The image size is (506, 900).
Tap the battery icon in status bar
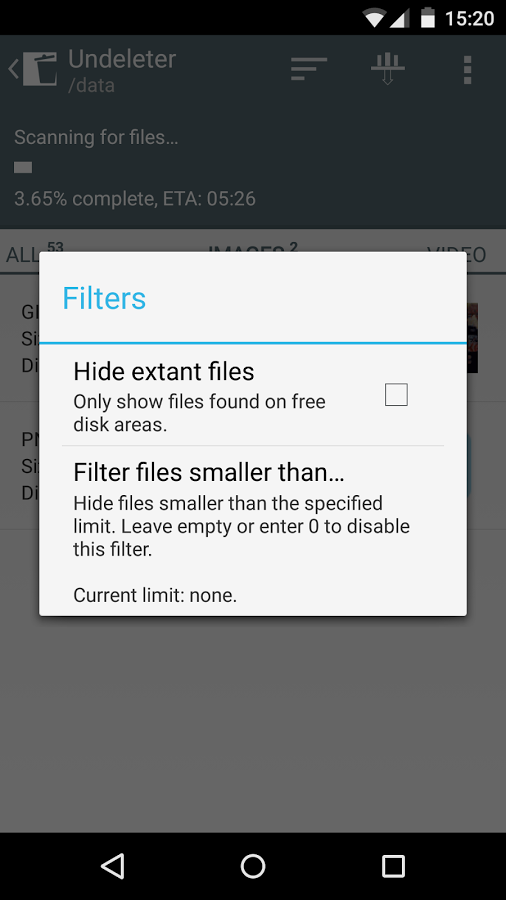[427, 18]
